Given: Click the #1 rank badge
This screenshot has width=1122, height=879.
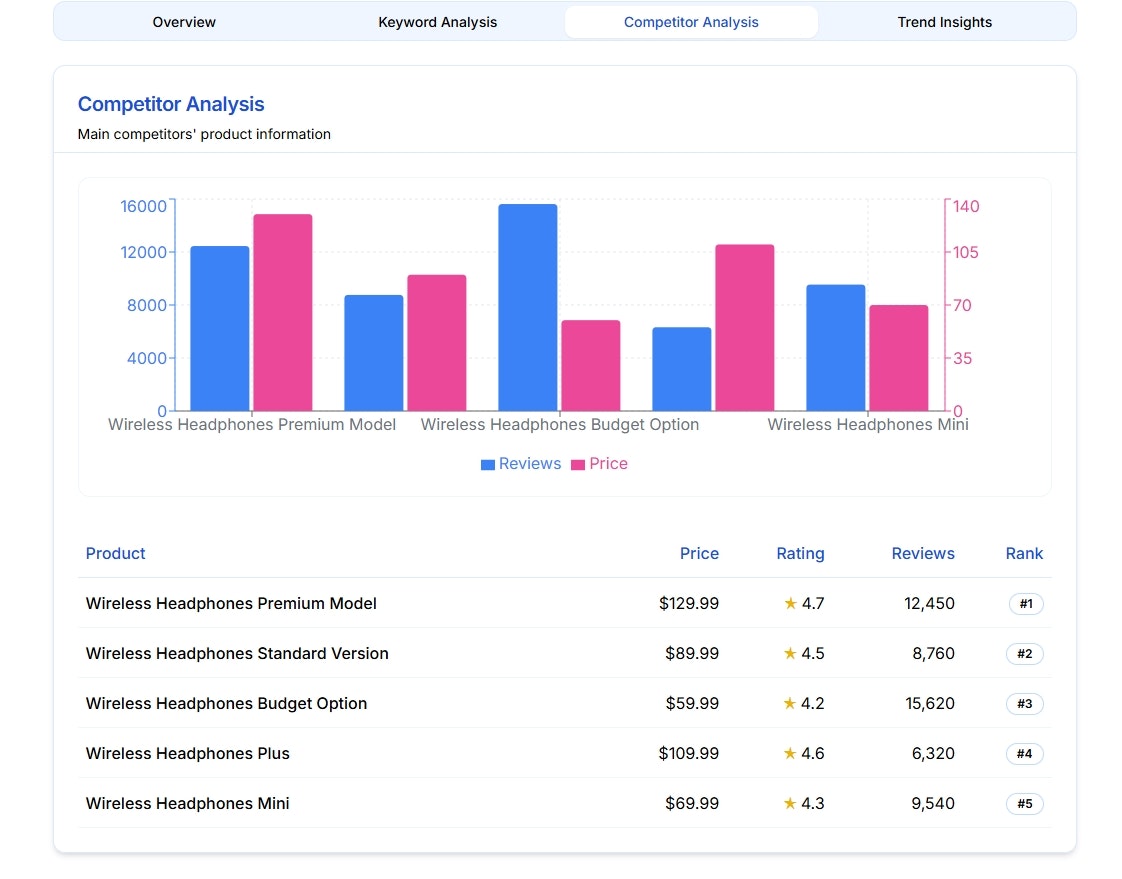Looking at the screenshot, I should point(1025,603).
